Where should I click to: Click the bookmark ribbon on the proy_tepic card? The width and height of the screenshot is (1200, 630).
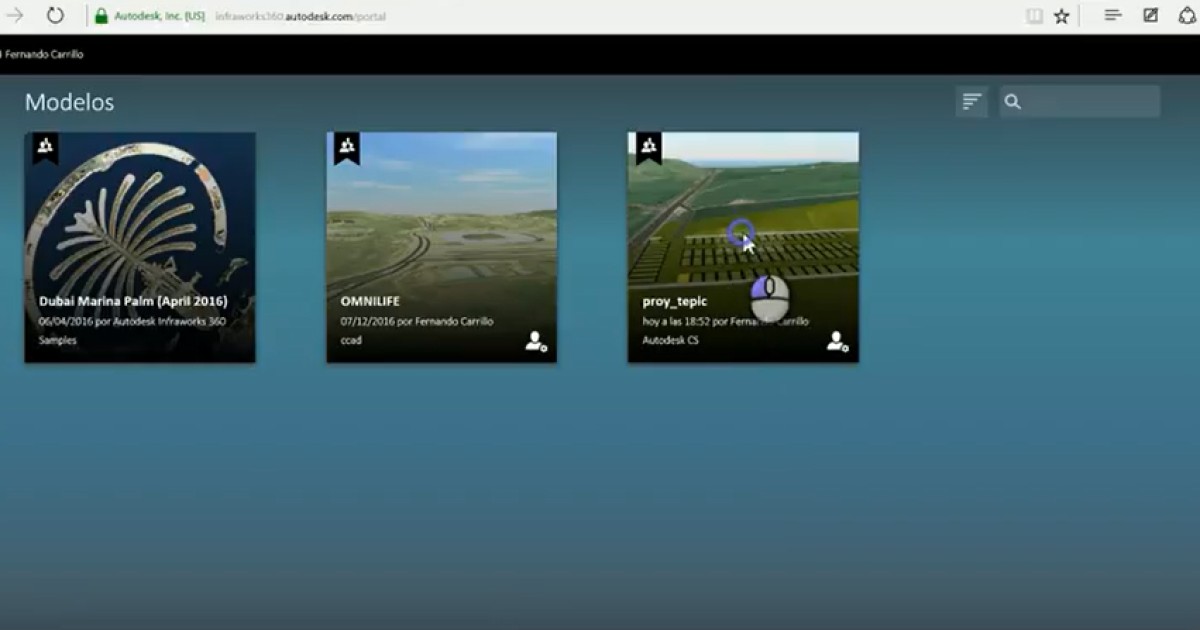click(x=649, y=145)
